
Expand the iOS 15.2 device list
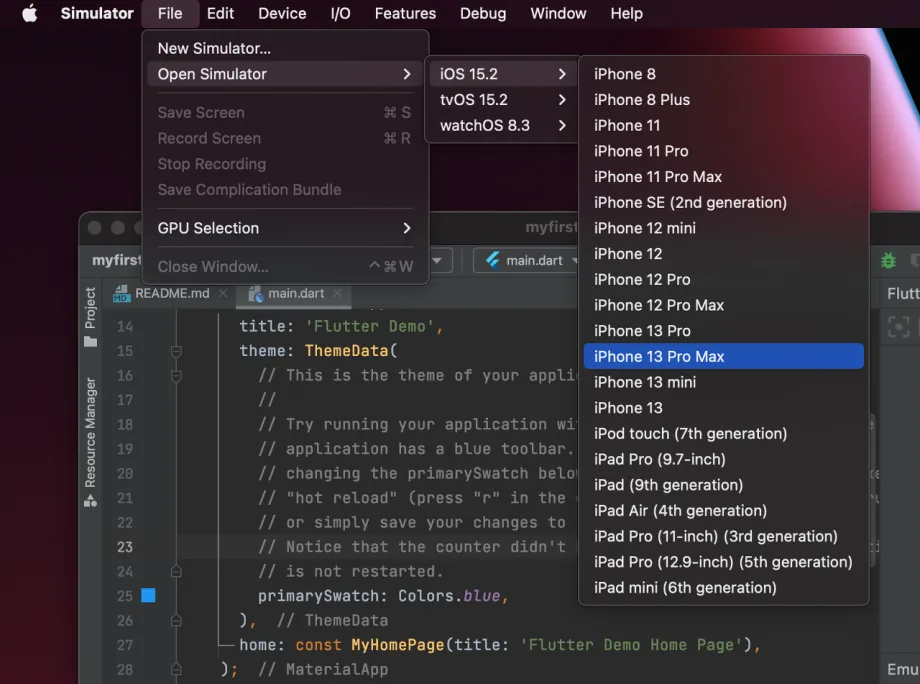503,74
